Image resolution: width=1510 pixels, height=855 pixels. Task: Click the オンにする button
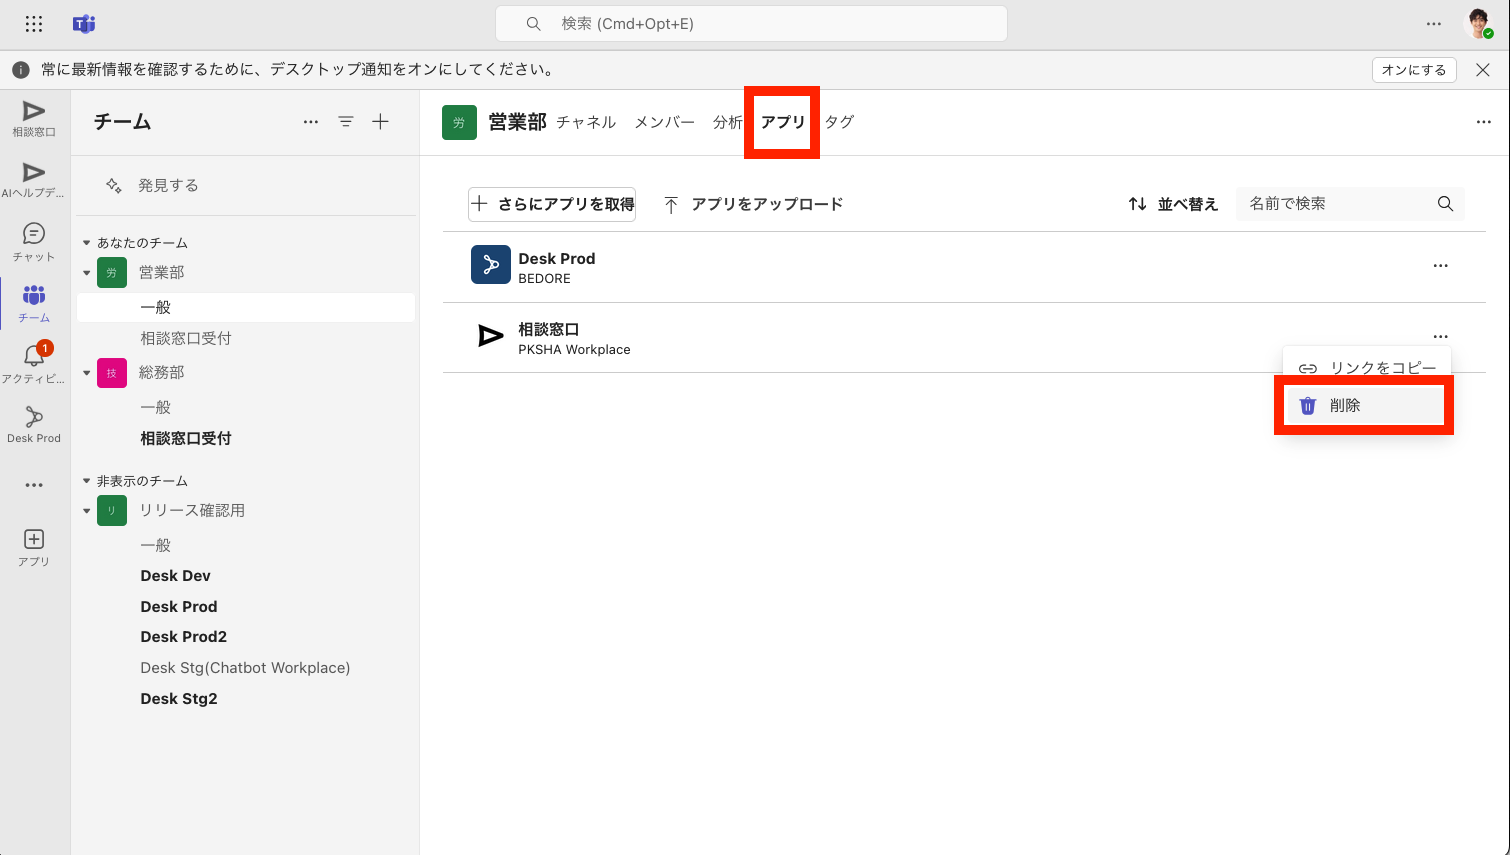pos(1414,70)
